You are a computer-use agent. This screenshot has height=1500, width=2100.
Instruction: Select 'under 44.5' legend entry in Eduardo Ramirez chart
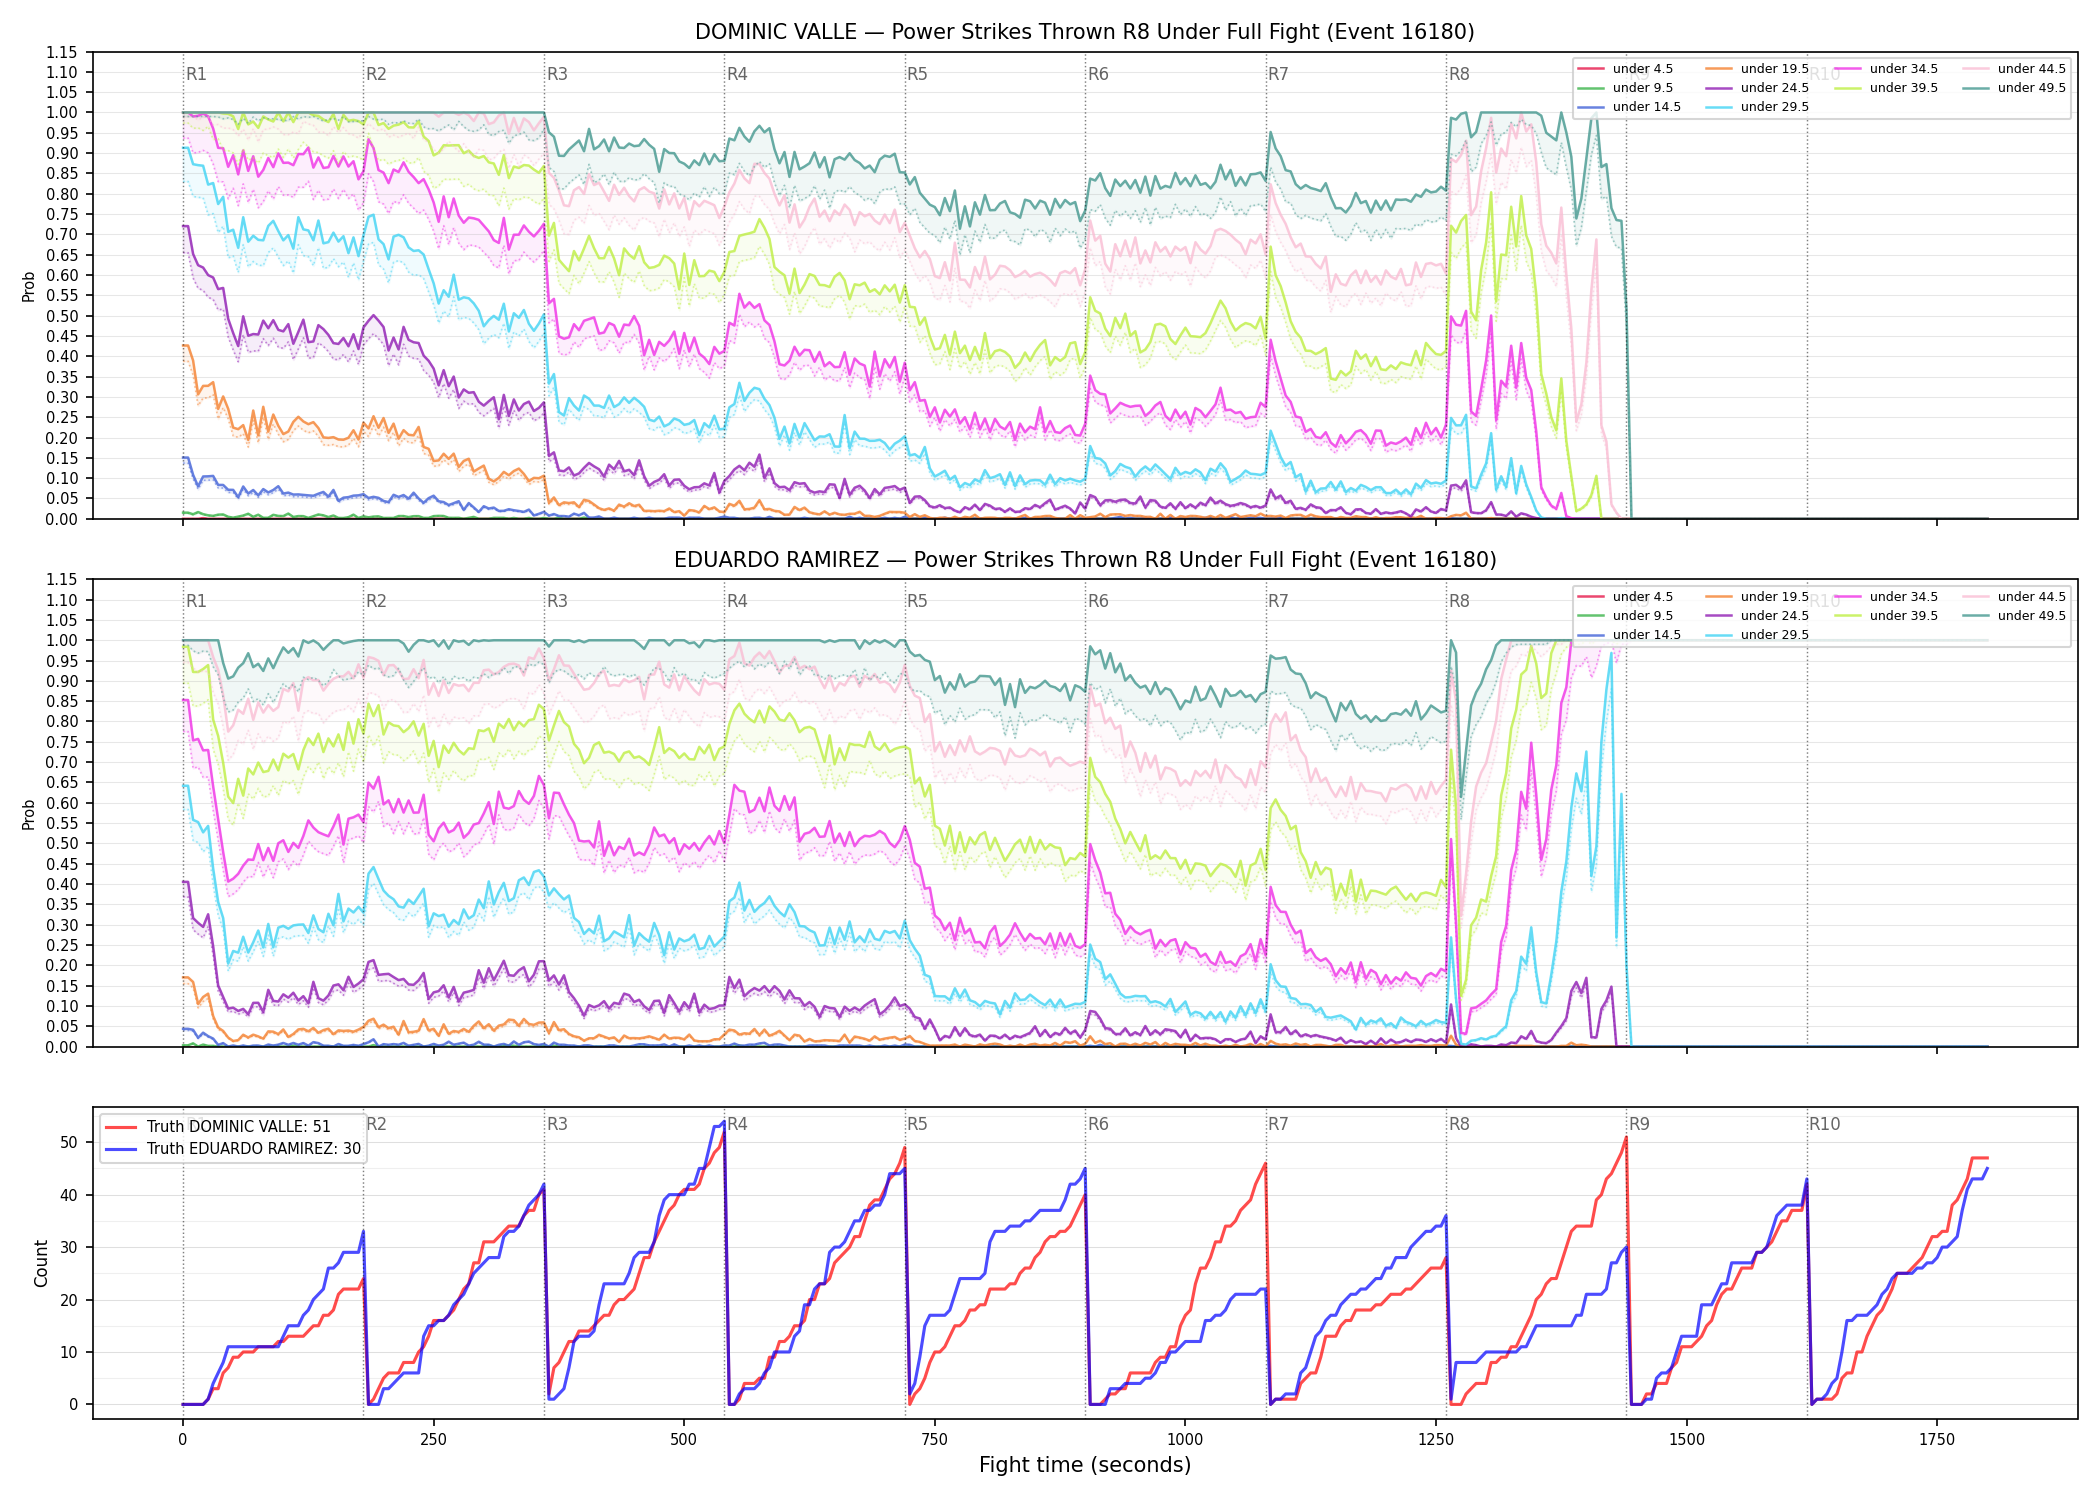point(2014,597)
